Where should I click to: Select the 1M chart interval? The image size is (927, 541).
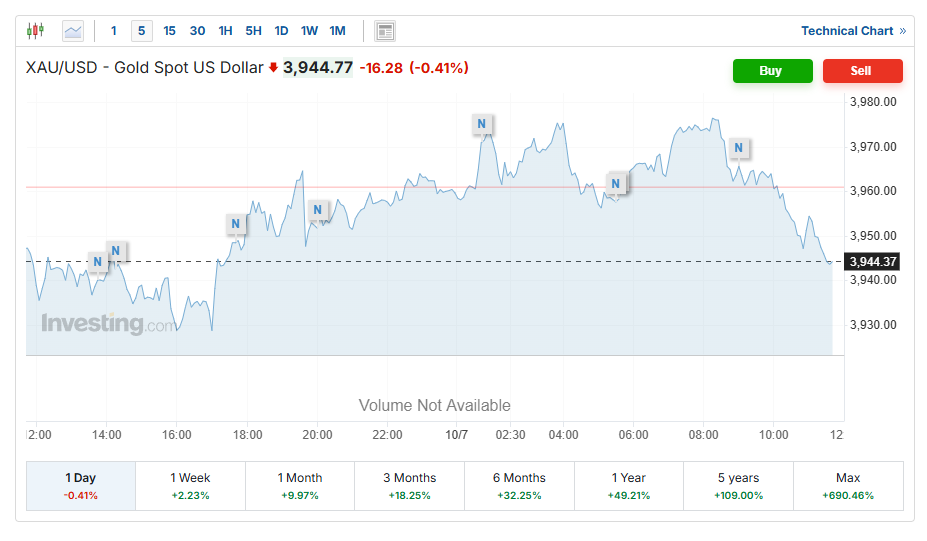[337, 31]
